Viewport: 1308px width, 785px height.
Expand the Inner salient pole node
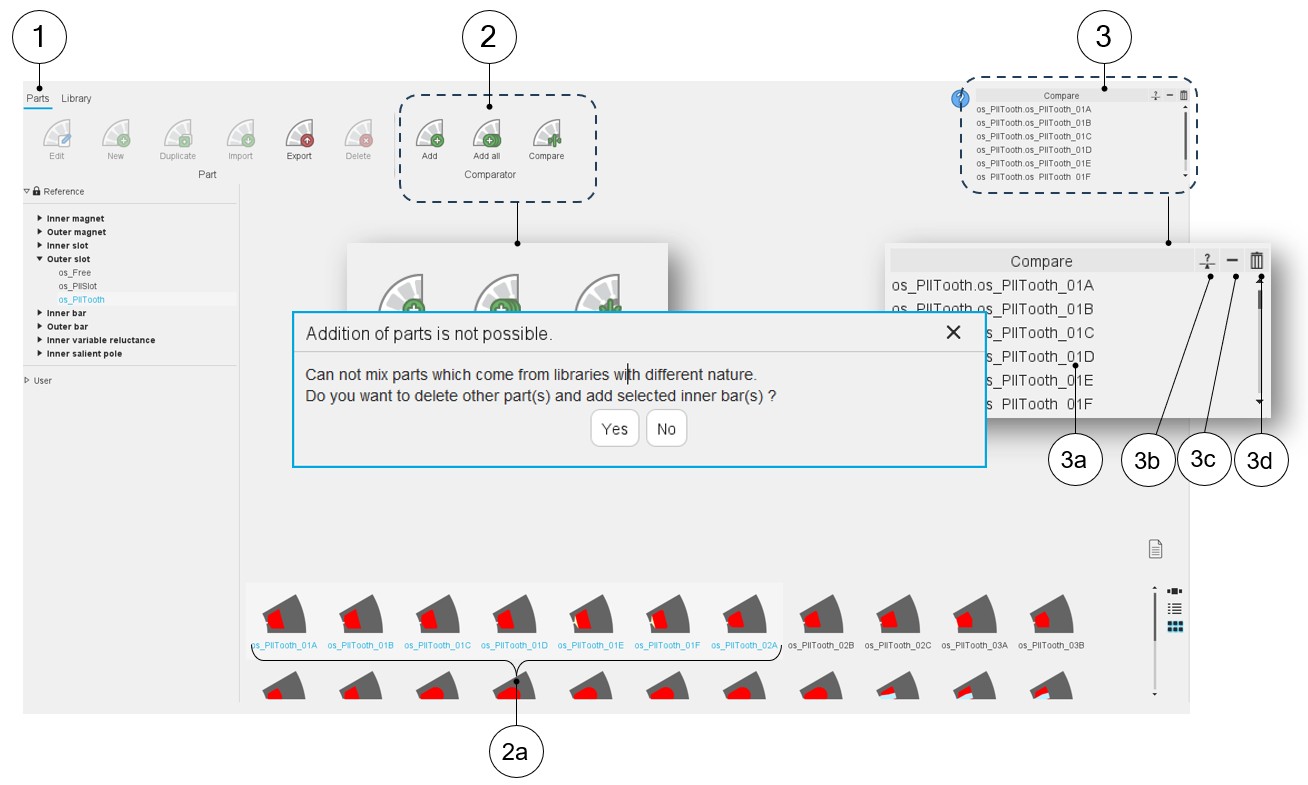[x=40, y=353]
